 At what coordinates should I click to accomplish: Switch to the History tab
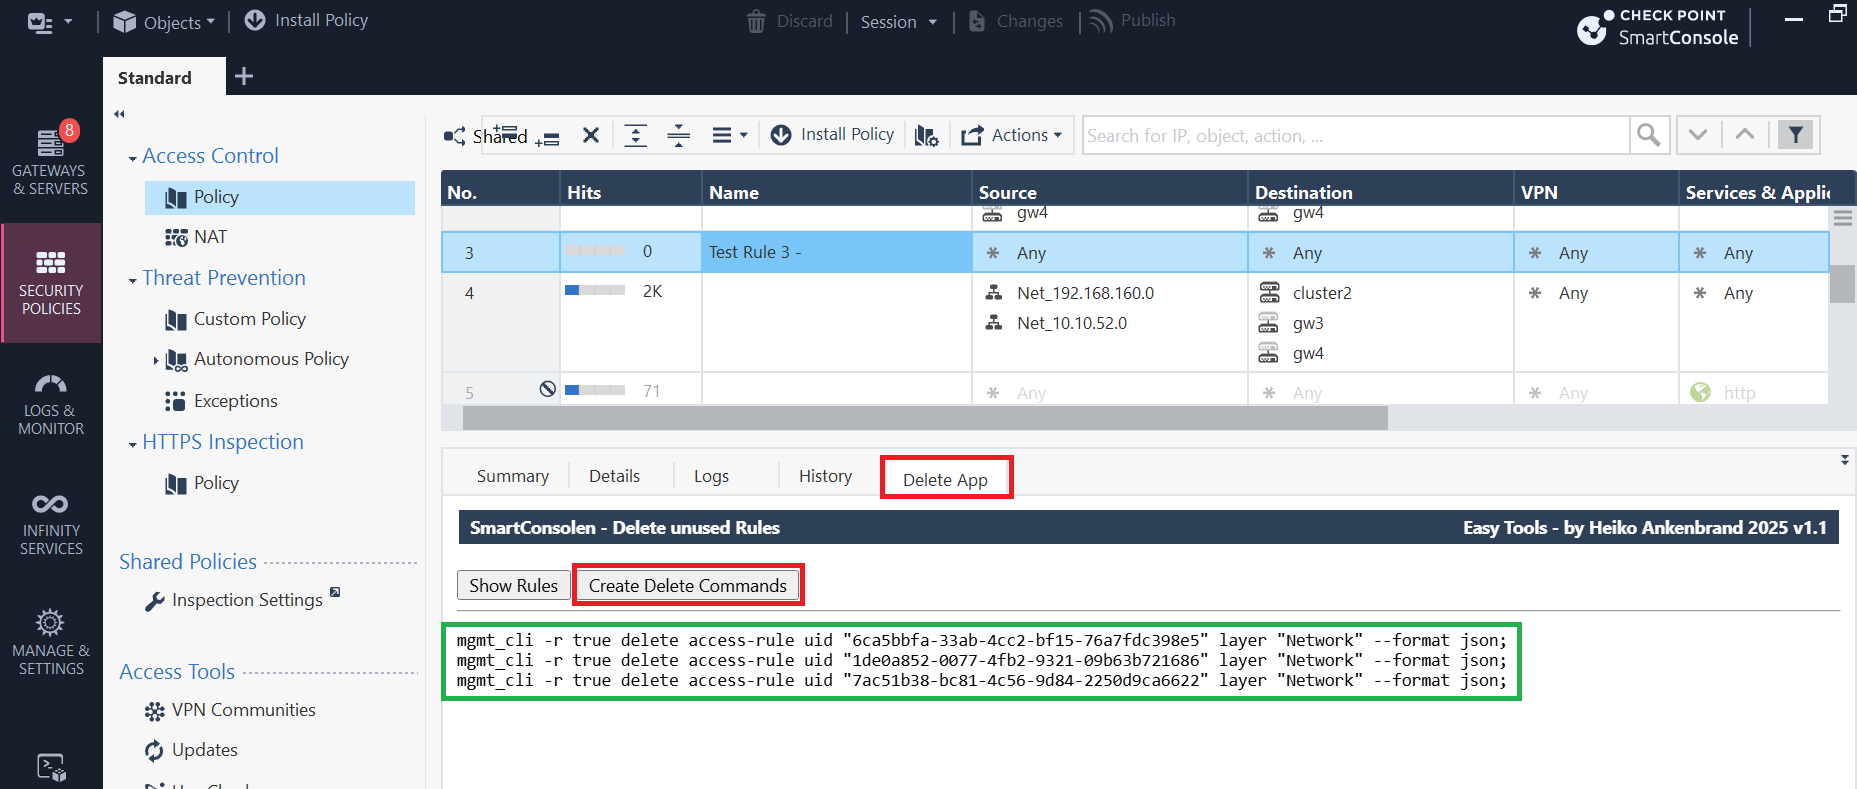click(x=825, y=476)
